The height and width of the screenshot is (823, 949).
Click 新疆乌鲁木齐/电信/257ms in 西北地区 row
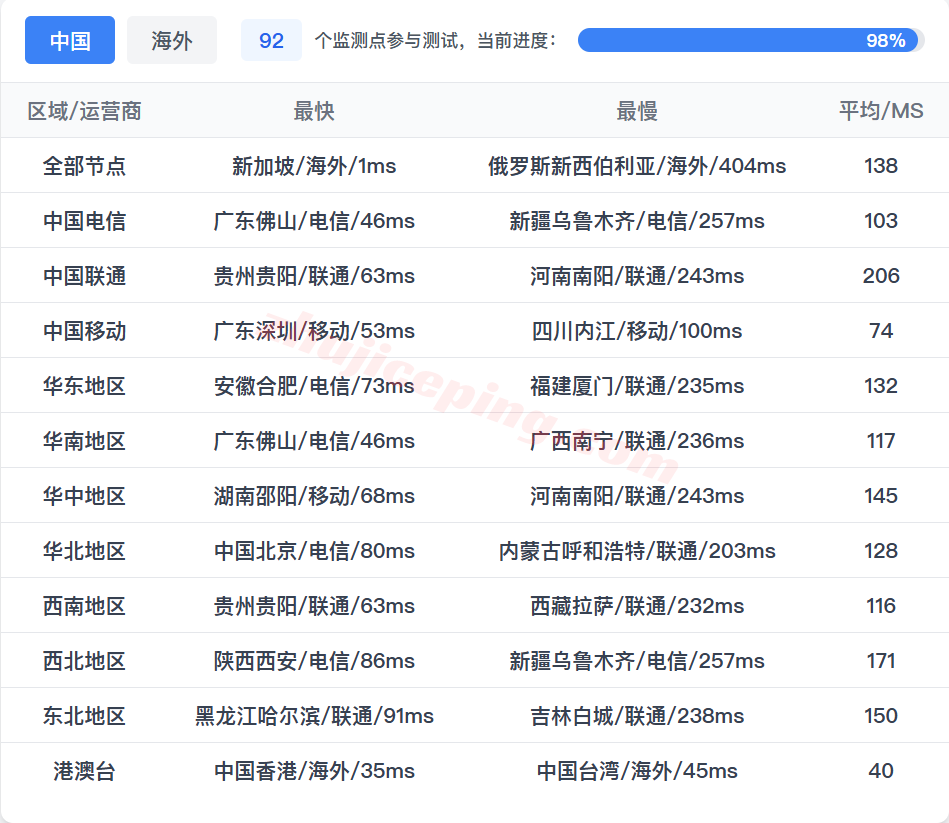pyautogui.click(x=637, y=661)
